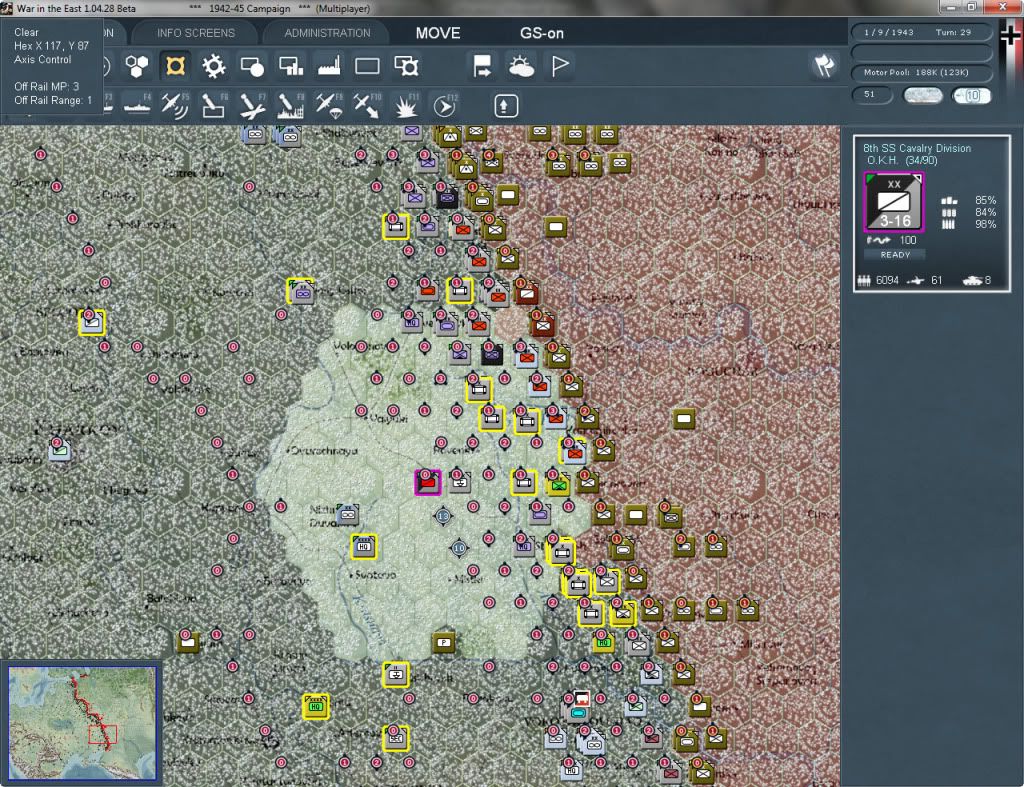The image size is (1024, 787).
Task: Click the empty rectangle toolbar icon
Action: click(x=367, y=66)
